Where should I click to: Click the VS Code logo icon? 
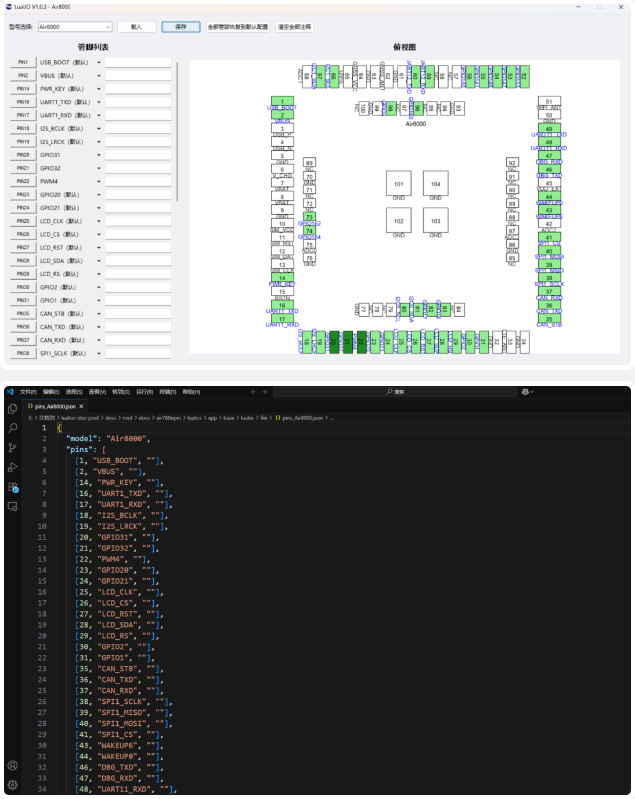click(x=11, y=392)
